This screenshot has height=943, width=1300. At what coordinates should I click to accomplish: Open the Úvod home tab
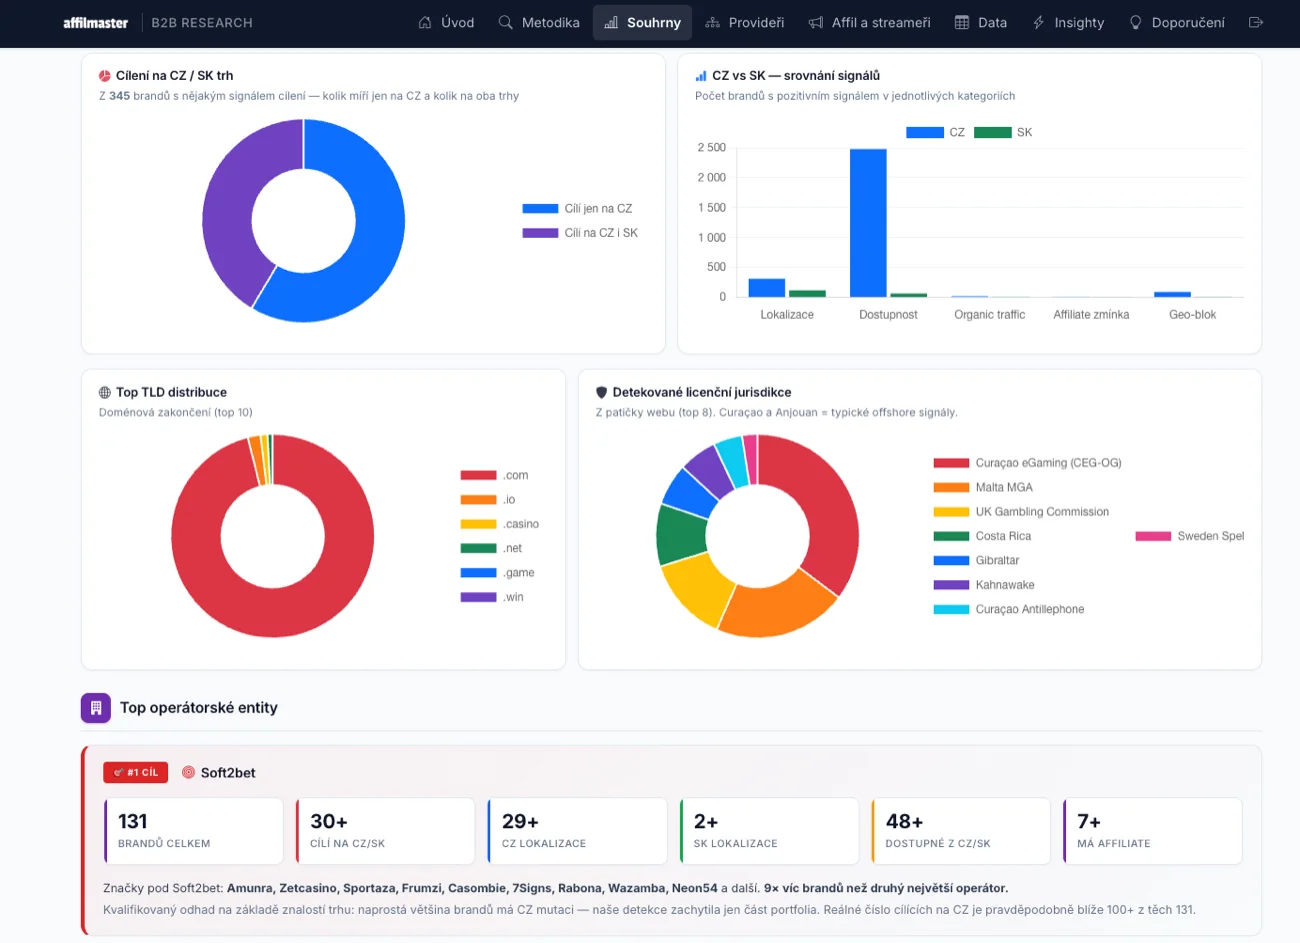pos(446,22)
